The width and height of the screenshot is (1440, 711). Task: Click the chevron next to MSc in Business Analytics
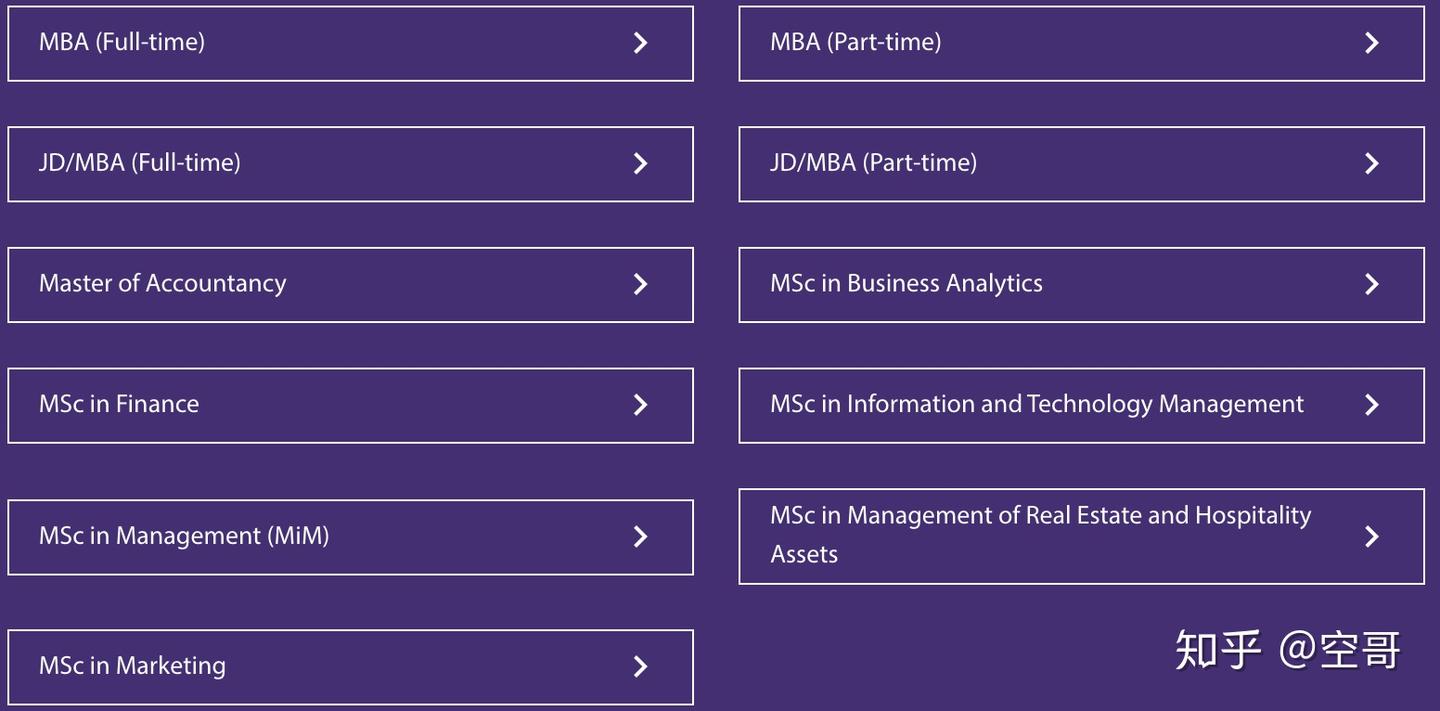pyautogui.click(x=1372, y=285)
